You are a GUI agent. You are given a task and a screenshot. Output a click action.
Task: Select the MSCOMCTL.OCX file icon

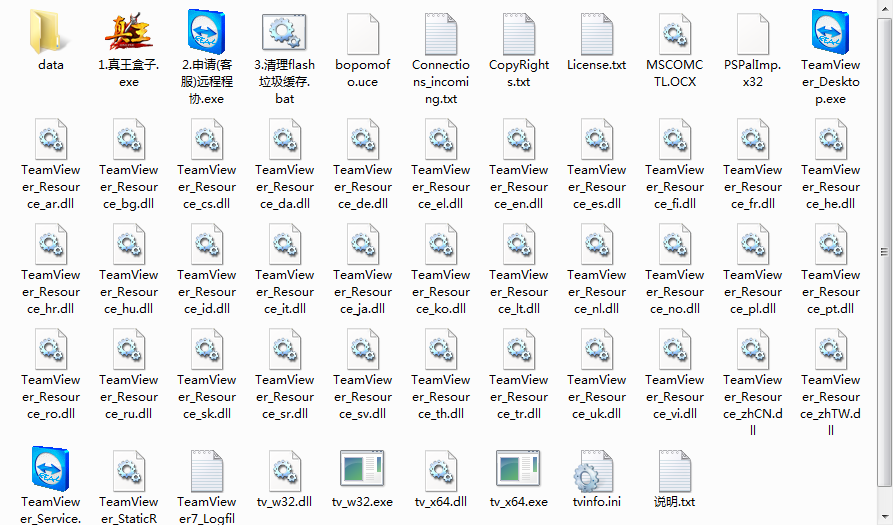click(x=675, y=34)
